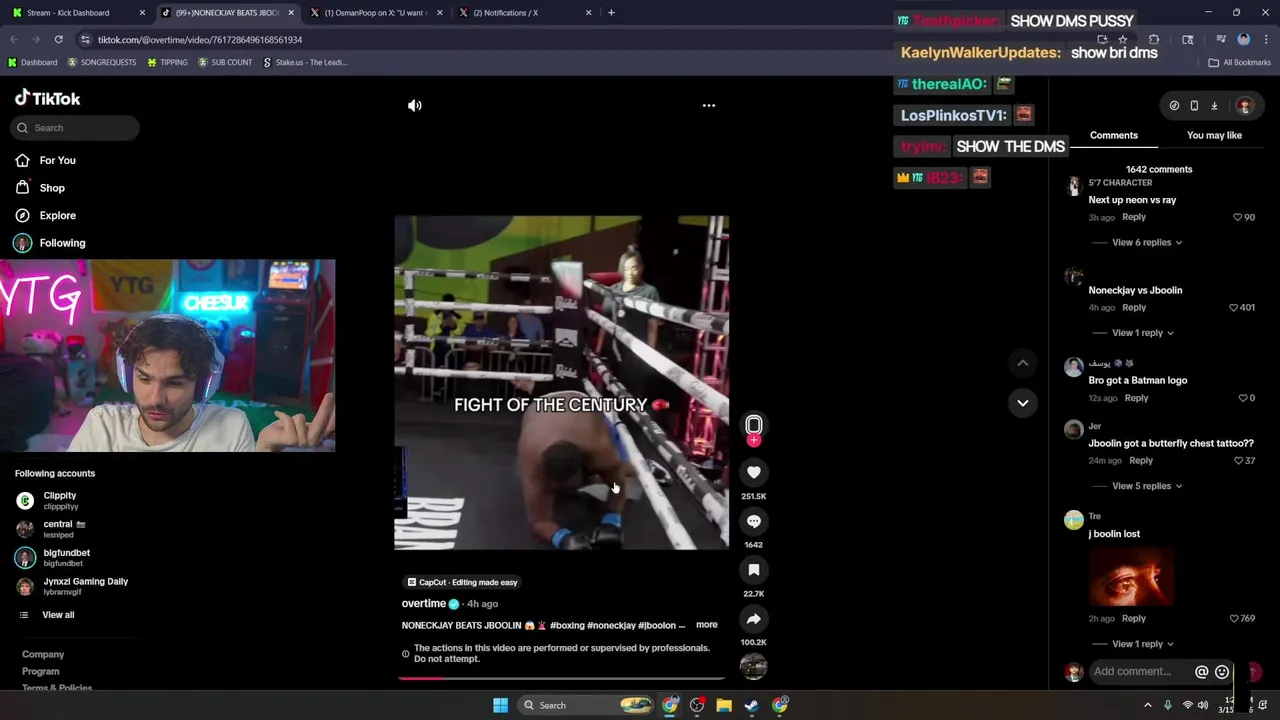Go to the previous video with up arrow

(x=1022, y=363)
